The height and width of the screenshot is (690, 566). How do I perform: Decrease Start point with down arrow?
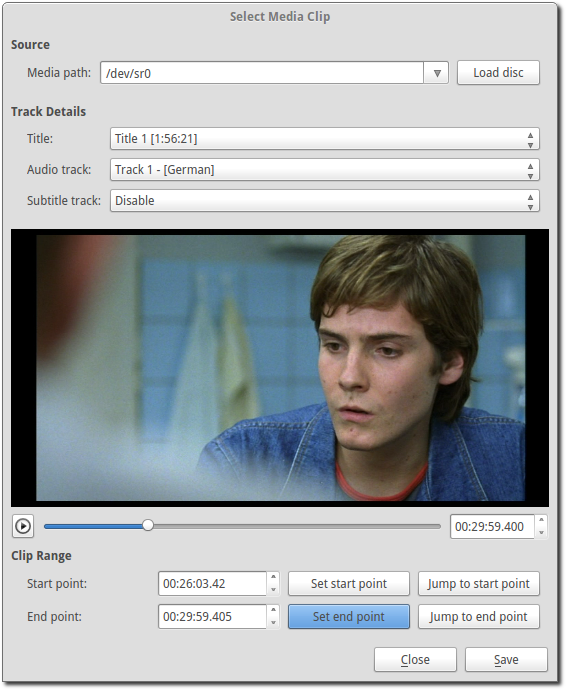coord(273,590)
